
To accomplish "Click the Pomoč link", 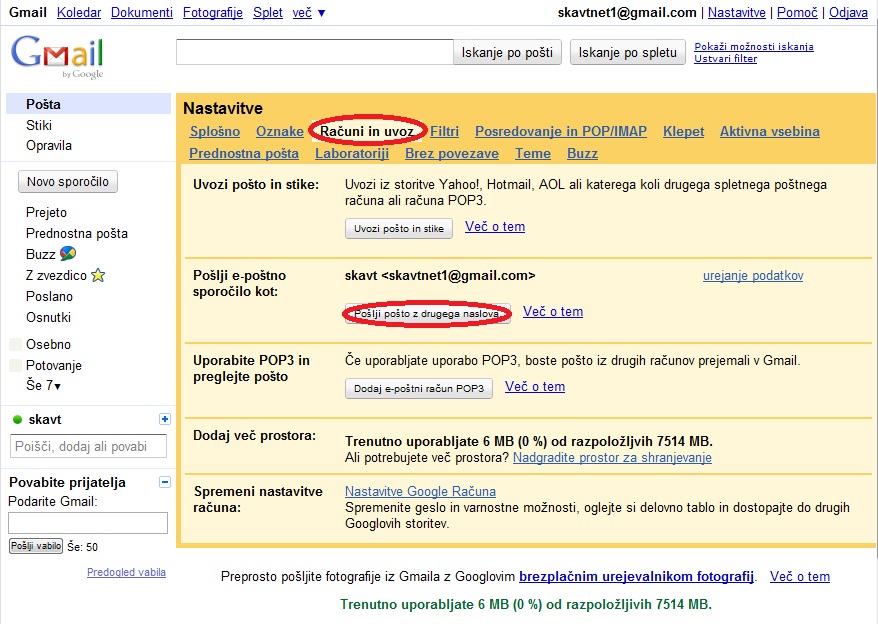I will coord(797,12).
